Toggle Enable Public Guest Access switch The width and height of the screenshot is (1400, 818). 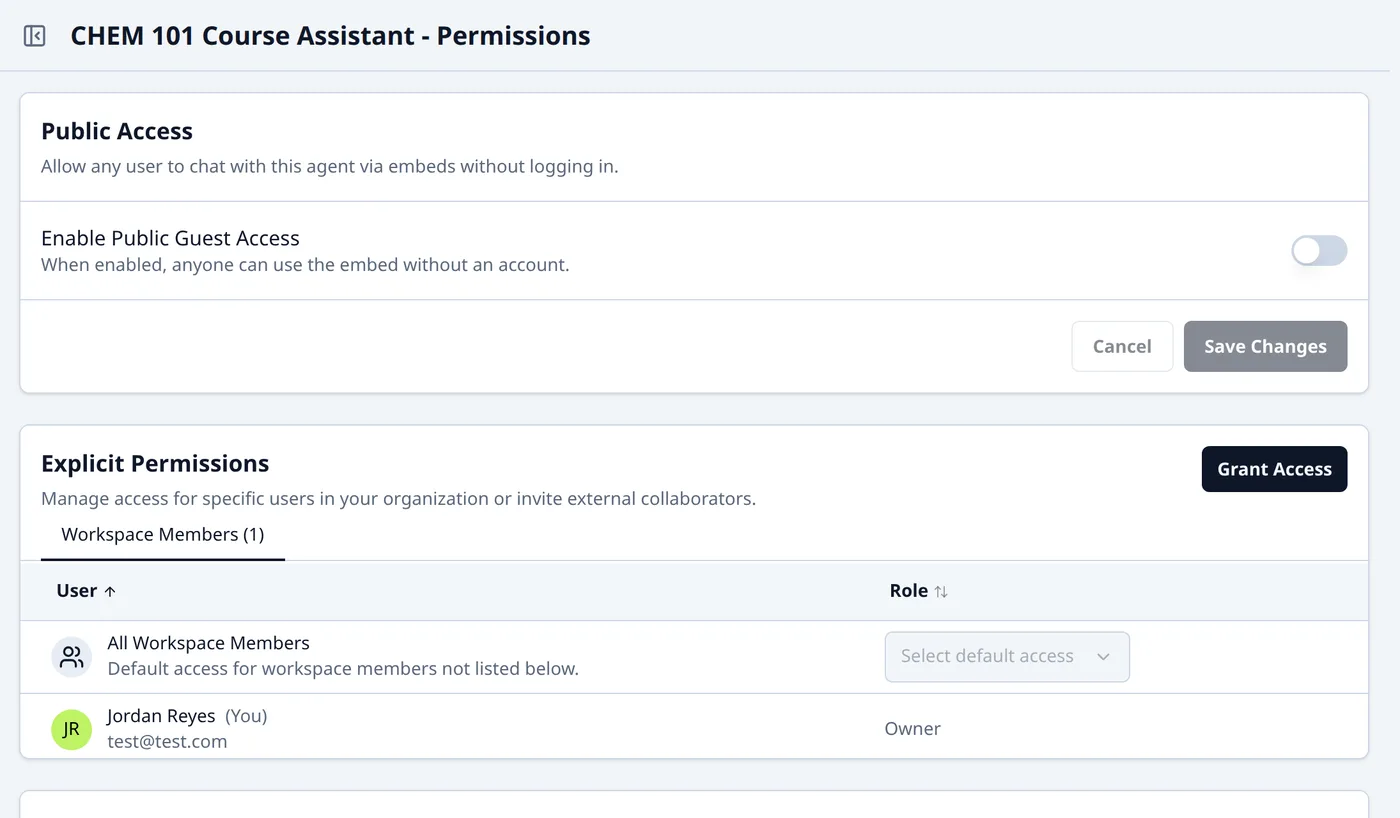(1319, 250)
